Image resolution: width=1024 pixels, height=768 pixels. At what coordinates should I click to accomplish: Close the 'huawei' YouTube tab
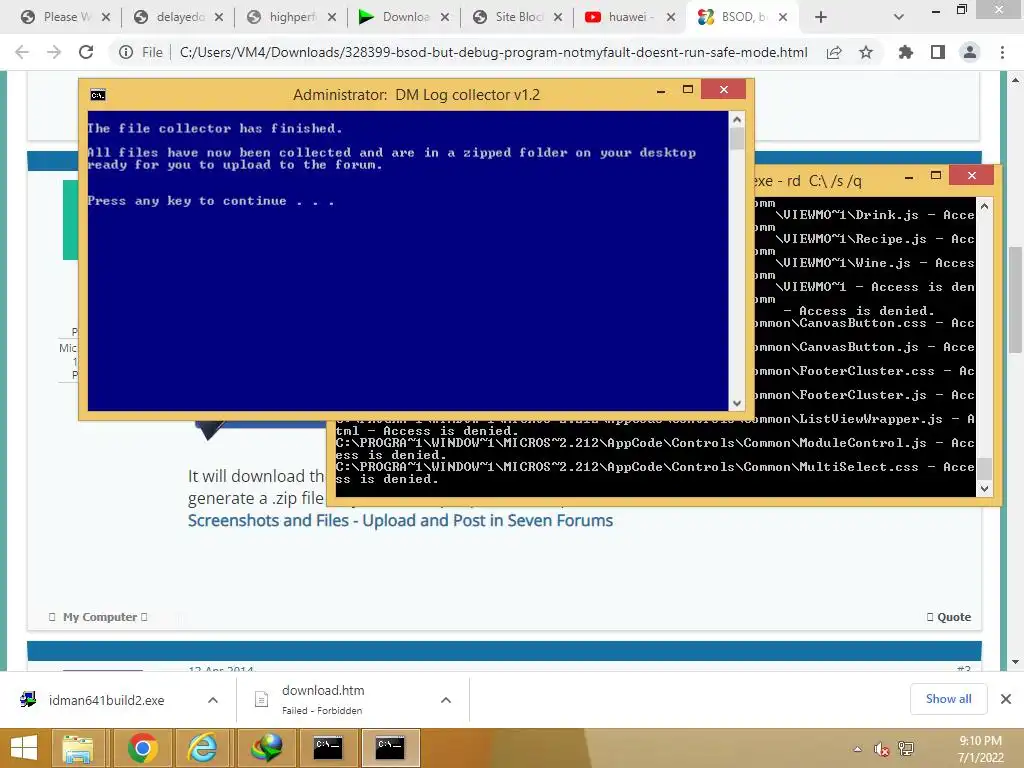(671, 17)
